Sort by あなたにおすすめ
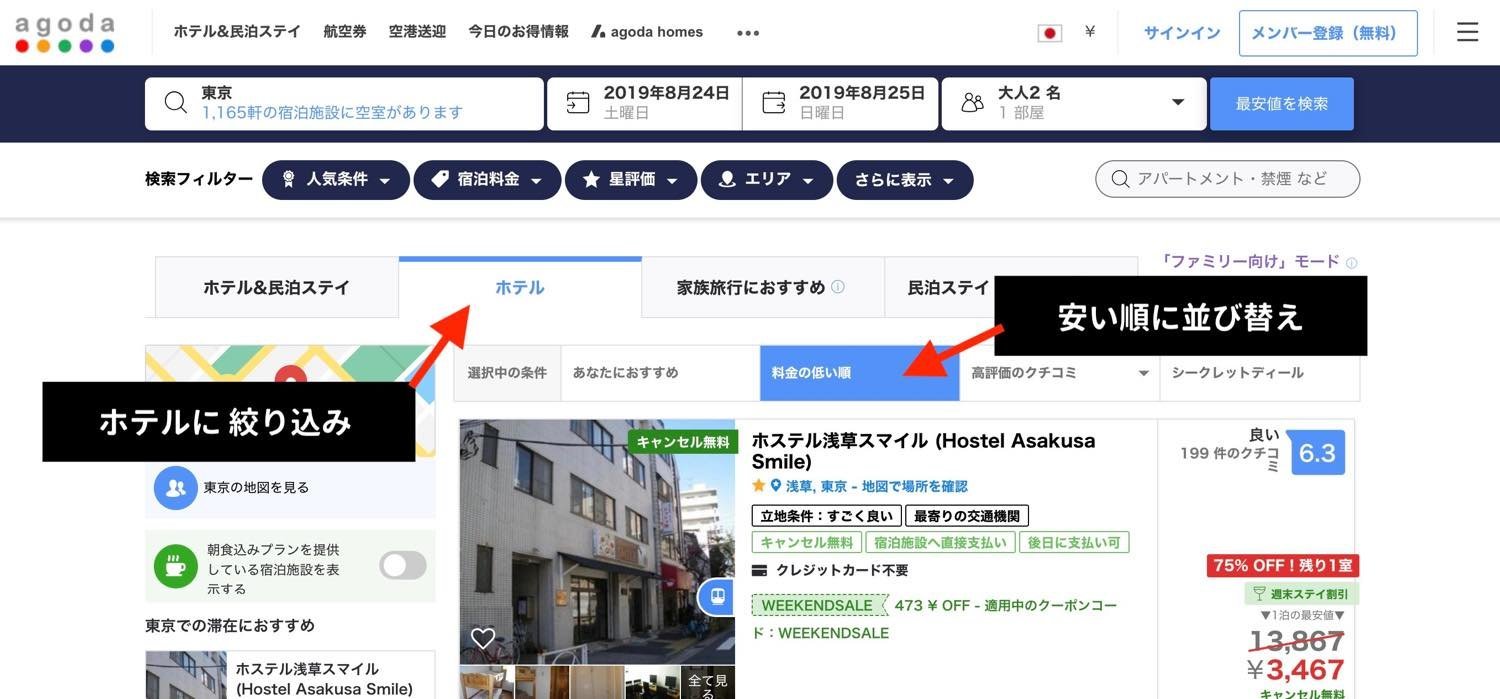 (660, 373)
